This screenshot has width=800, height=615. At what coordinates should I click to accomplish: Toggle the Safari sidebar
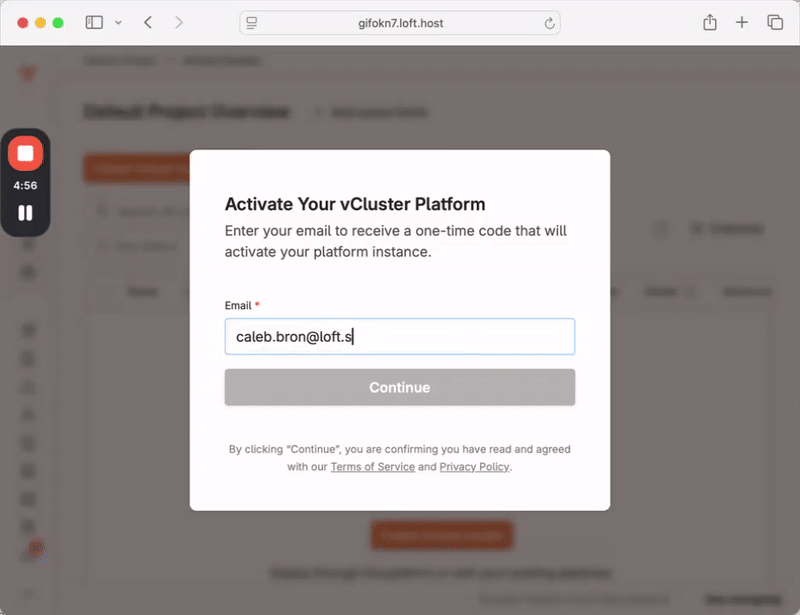pyautogui.click(x=94, y=22)
